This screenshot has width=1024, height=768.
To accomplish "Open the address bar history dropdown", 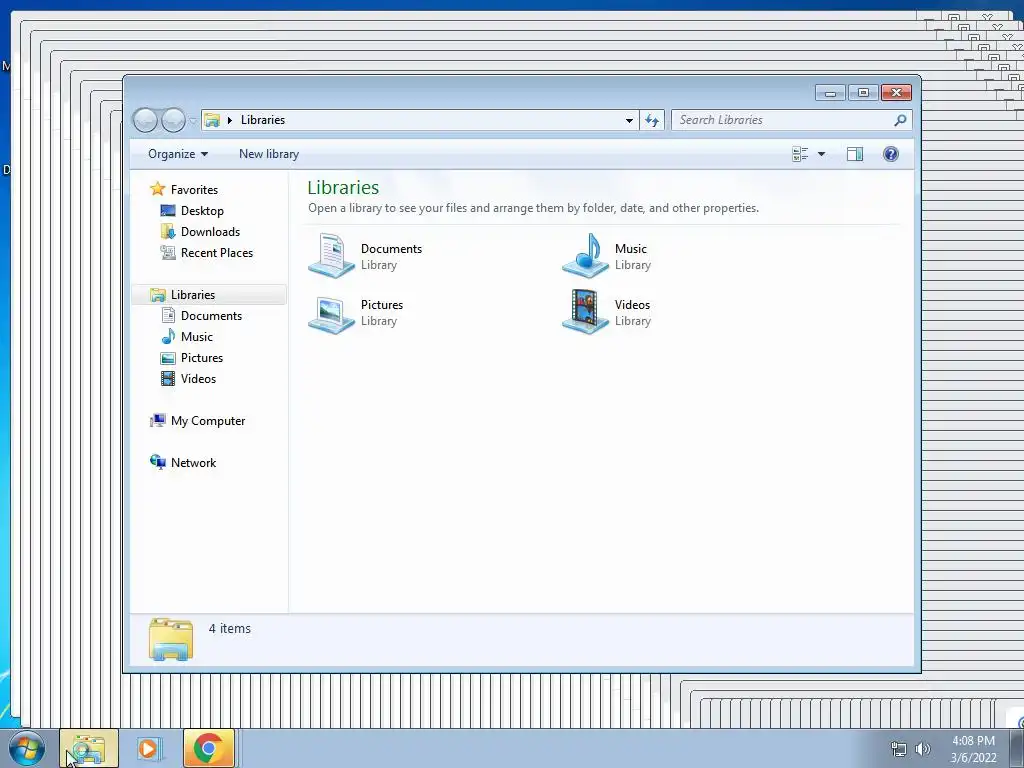I will [629, 120].
